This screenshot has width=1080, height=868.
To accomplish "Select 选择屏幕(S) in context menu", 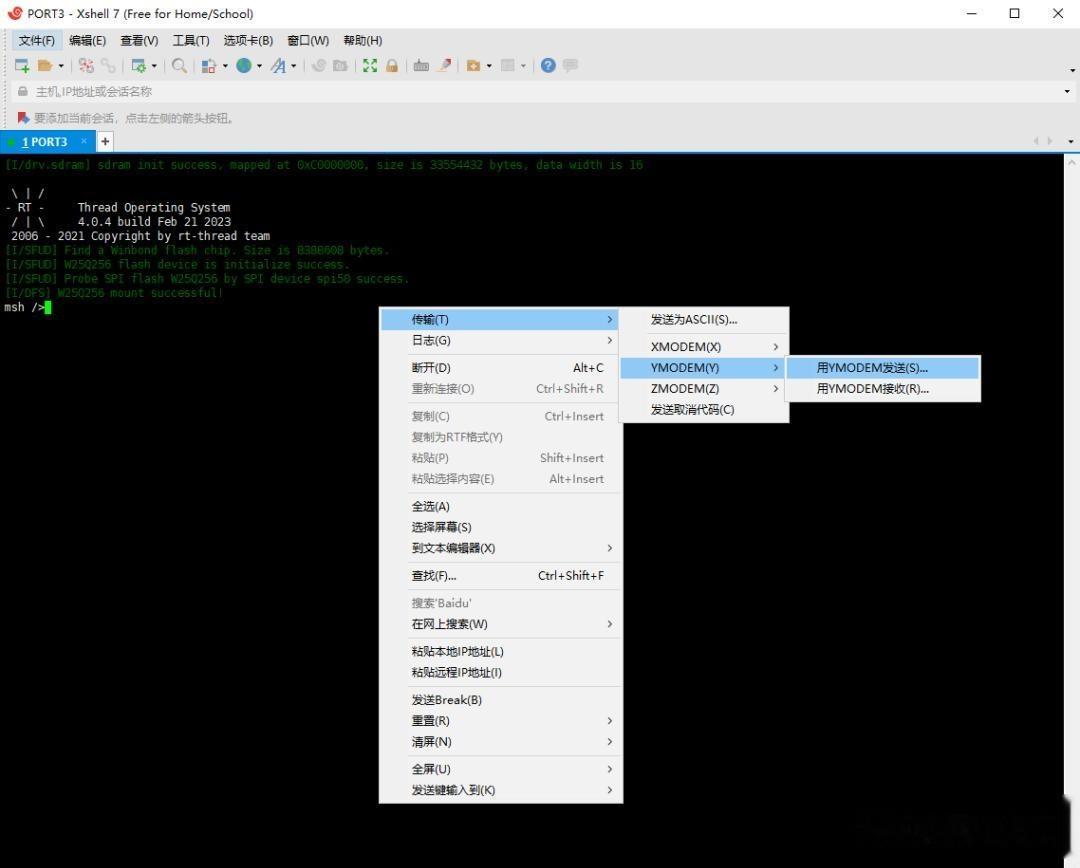I will [501, 527].
